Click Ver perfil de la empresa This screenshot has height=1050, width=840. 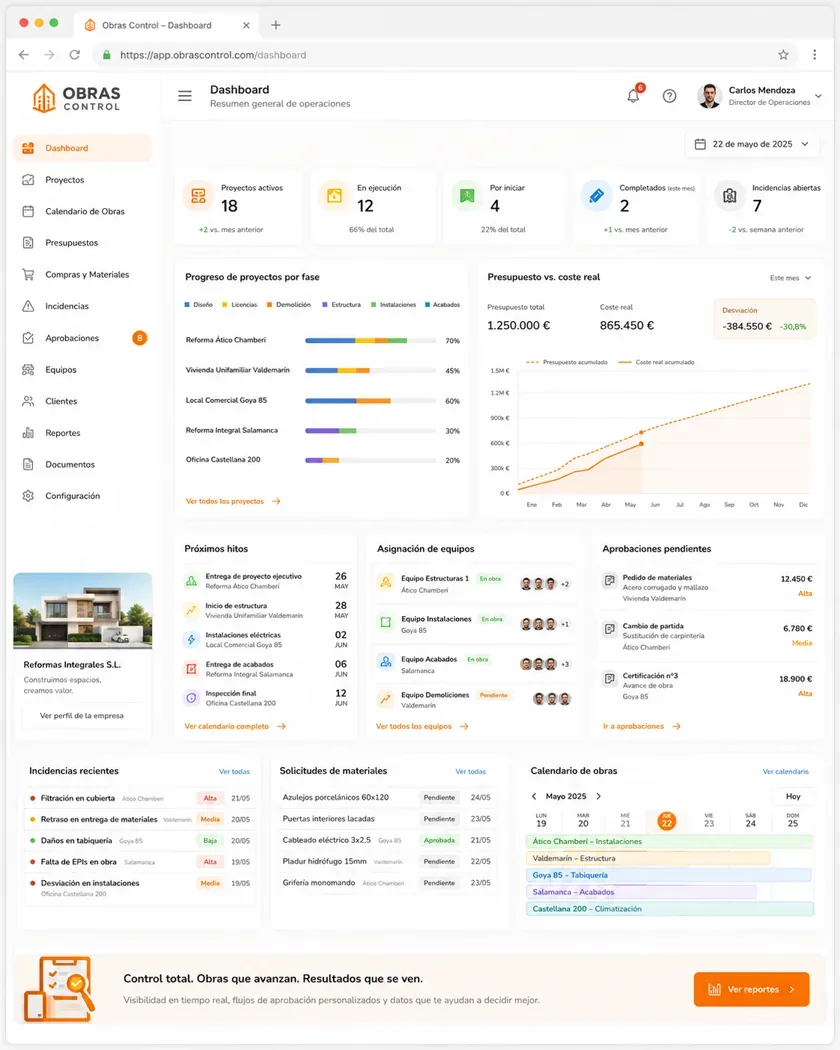(x=82, y=715)
